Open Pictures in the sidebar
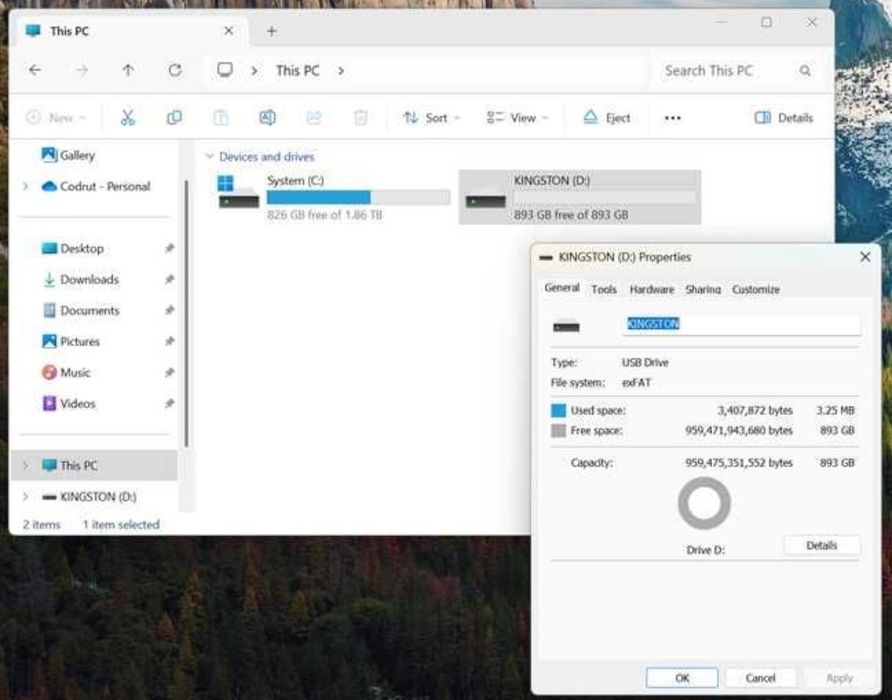The height and width of the screenshot is (700, 892). tap(71, 341)
